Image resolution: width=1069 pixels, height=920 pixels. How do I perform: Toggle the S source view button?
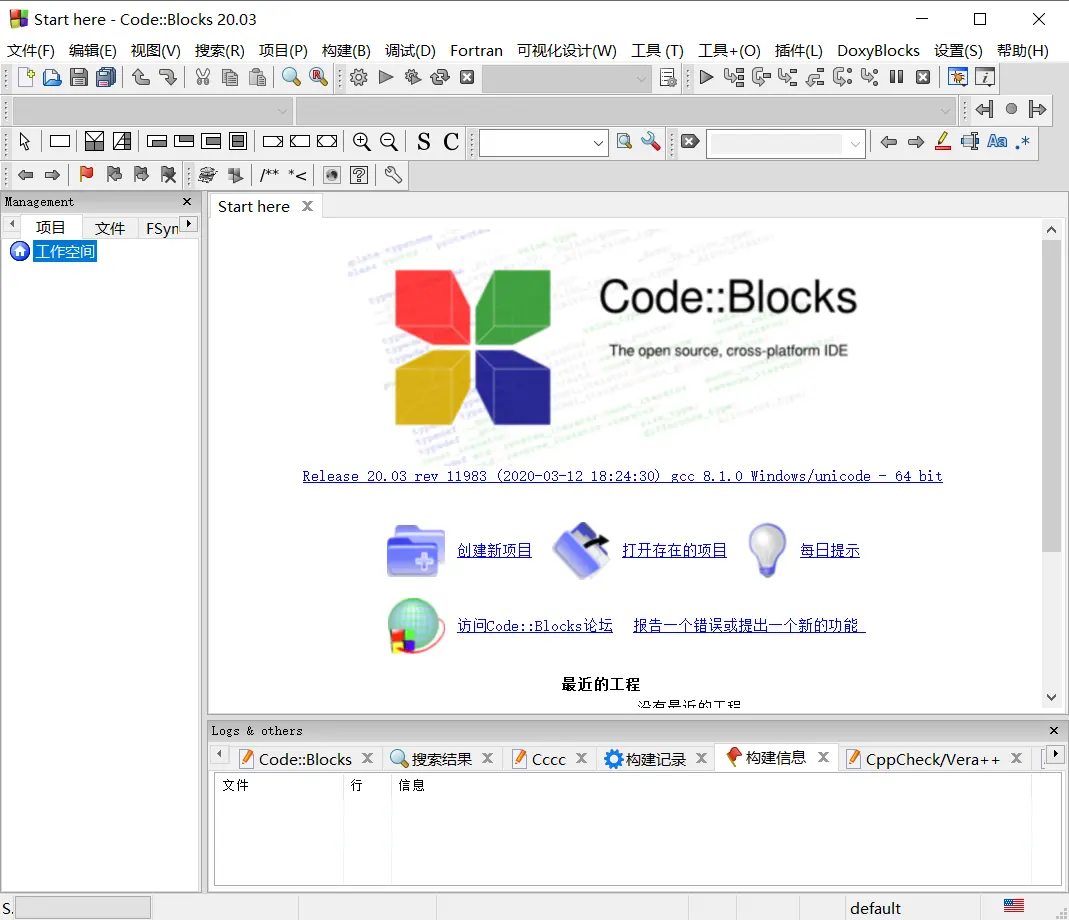click(x=423, y=142)
